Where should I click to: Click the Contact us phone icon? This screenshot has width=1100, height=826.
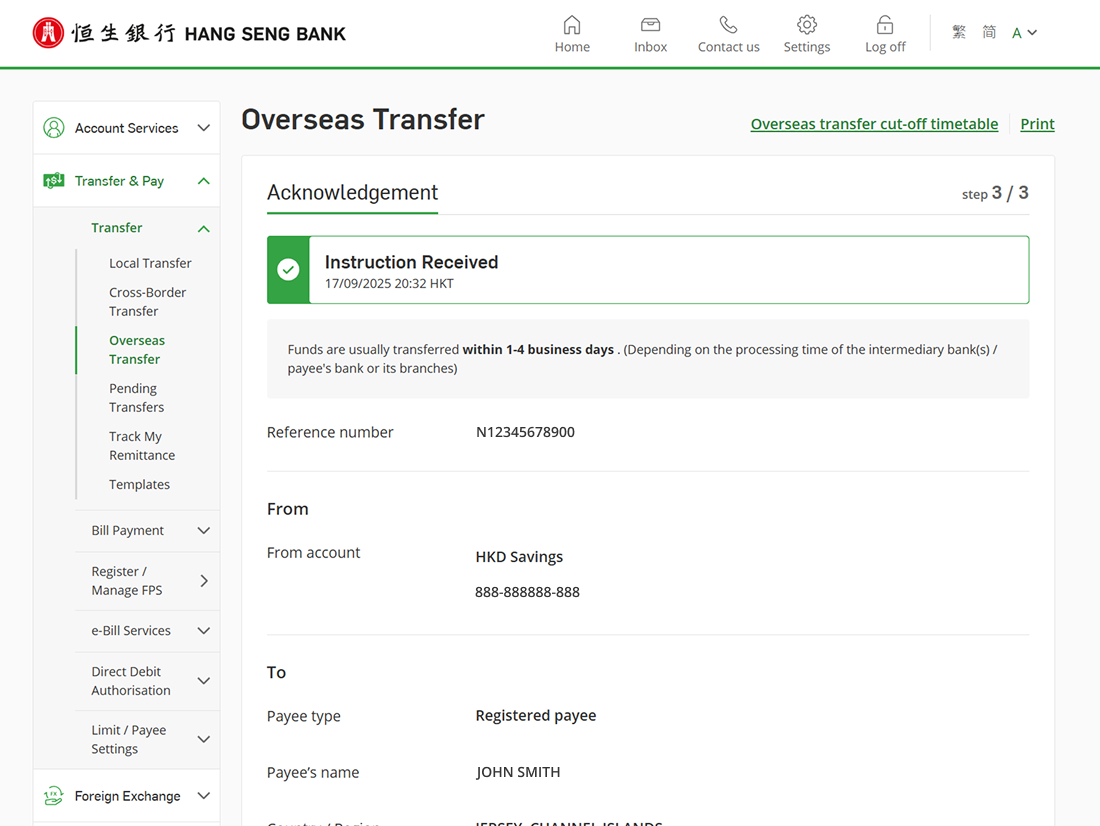(x=728, y=25)
